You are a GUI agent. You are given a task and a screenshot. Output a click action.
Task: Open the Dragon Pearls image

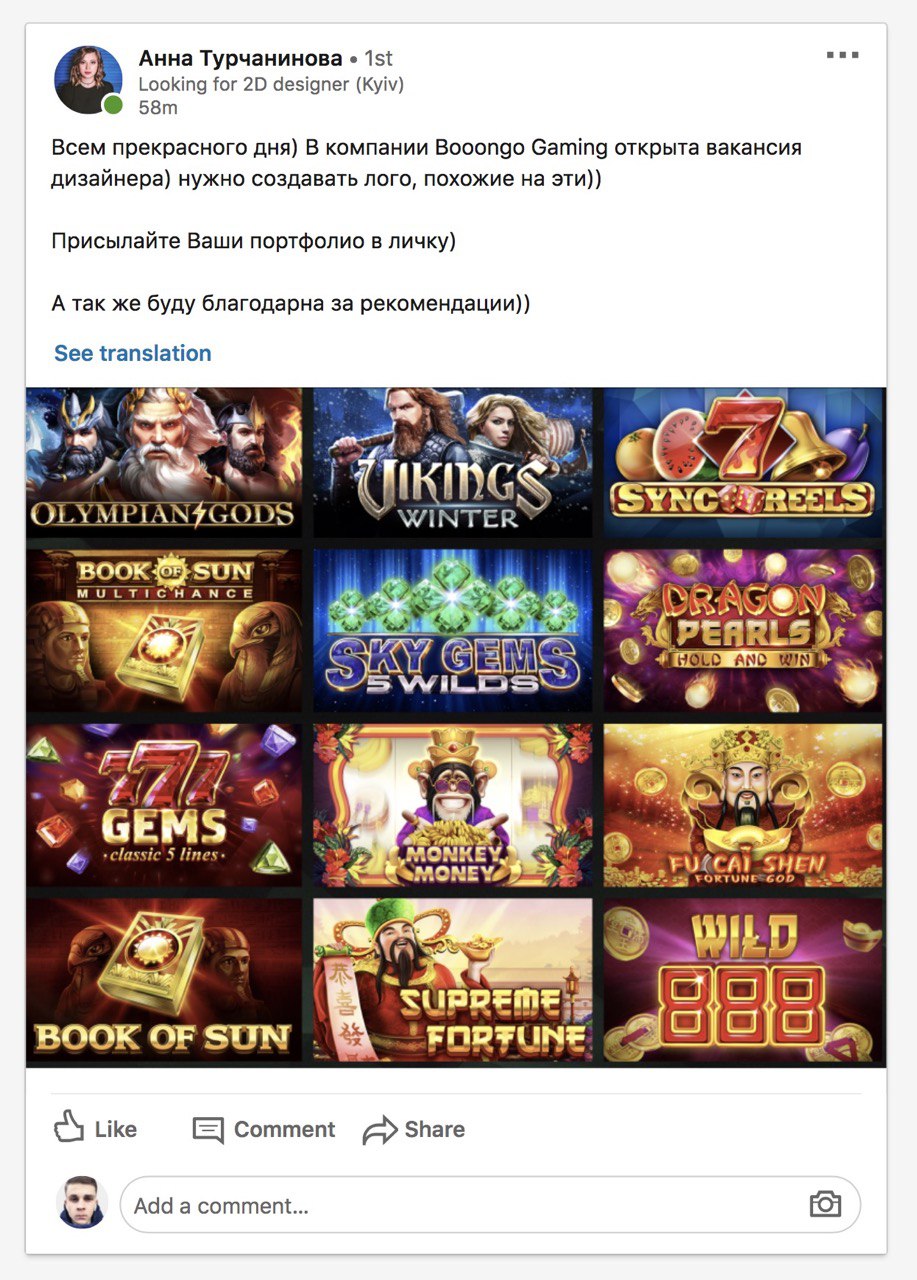point(744,630)
